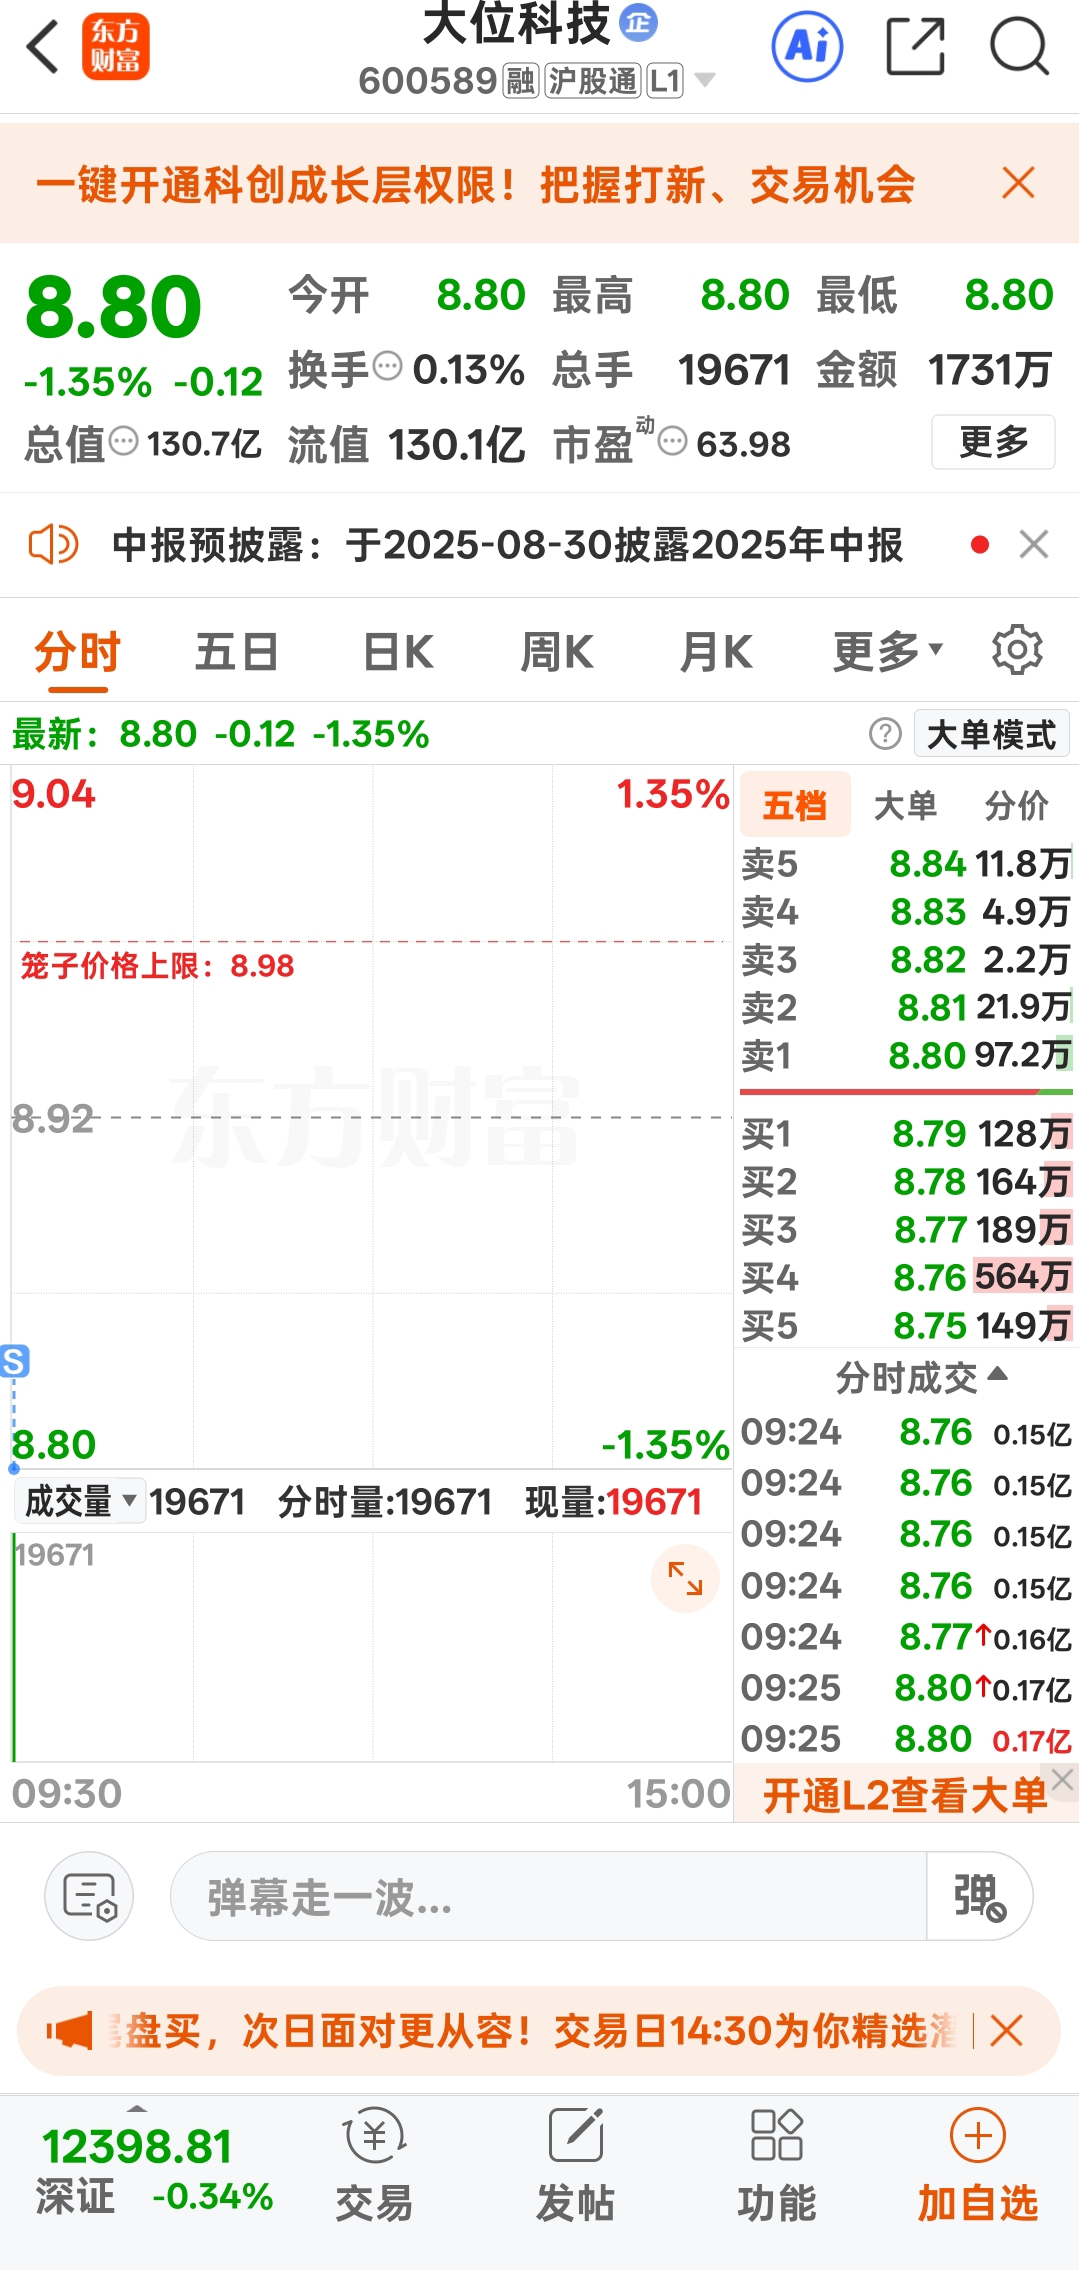Switch to 周K tab

tap(557, 652)
